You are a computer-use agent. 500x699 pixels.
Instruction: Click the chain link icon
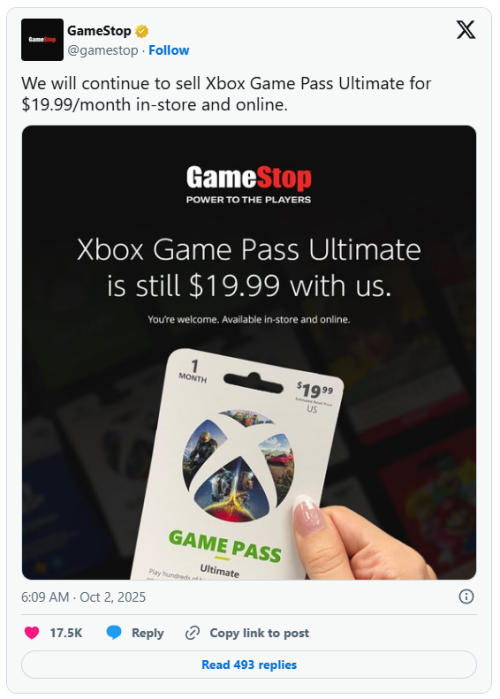click(193, 633)
